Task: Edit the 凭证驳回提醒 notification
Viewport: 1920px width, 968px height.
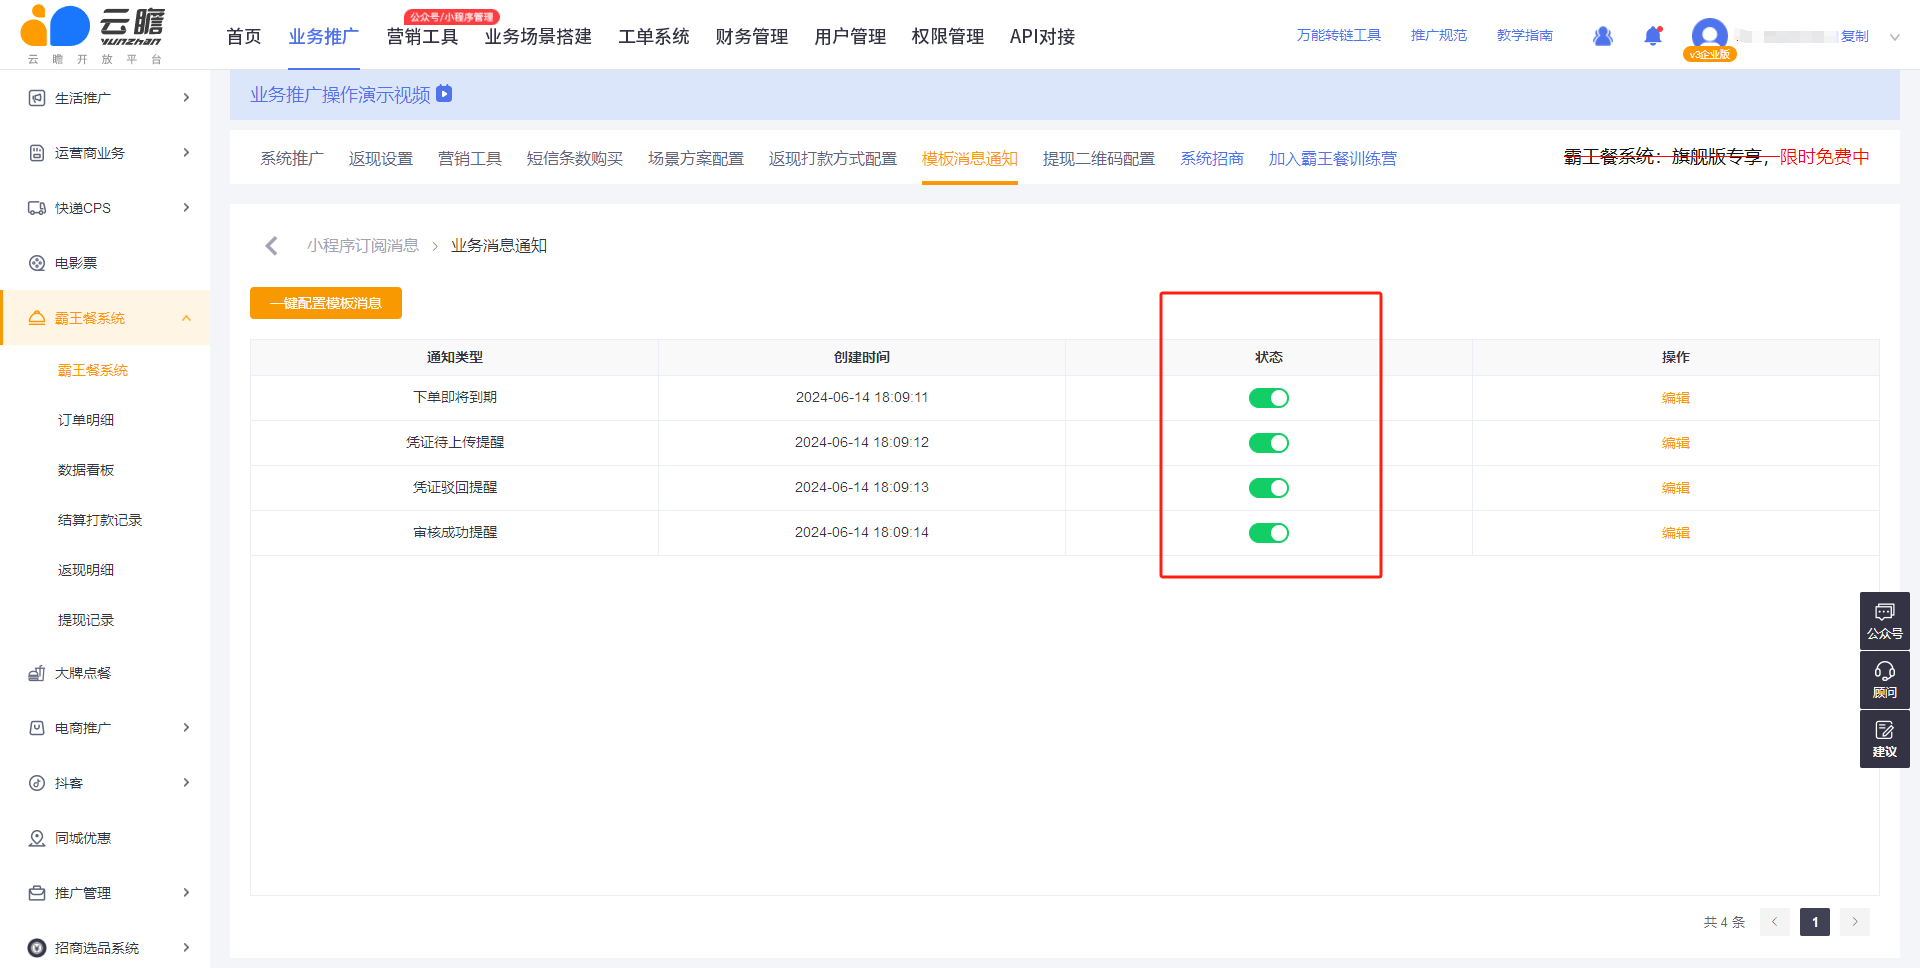Action: tap(1676, 488)
